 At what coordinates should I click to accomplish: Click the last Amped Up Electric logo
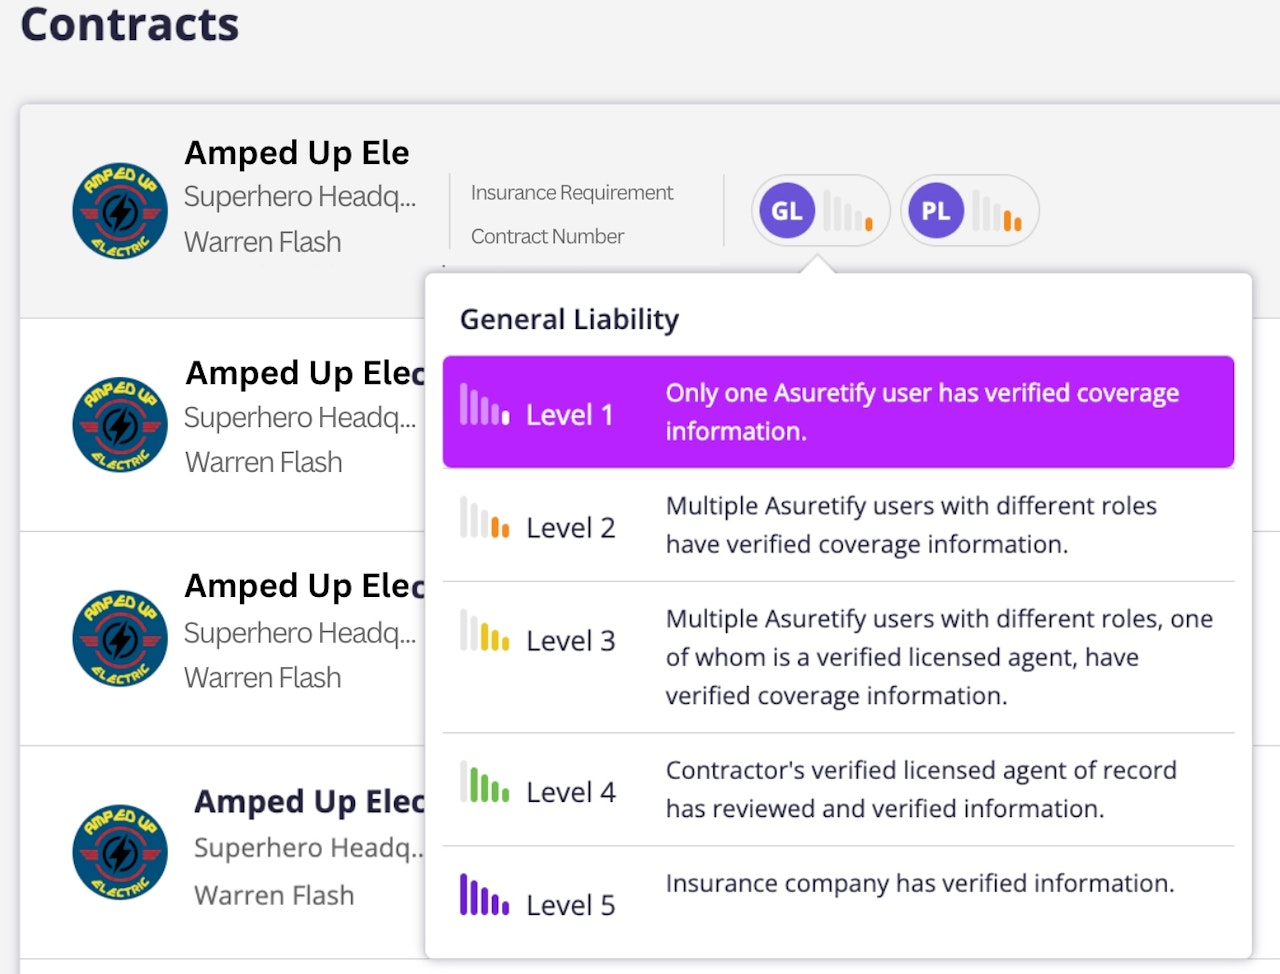click(120, 852)
